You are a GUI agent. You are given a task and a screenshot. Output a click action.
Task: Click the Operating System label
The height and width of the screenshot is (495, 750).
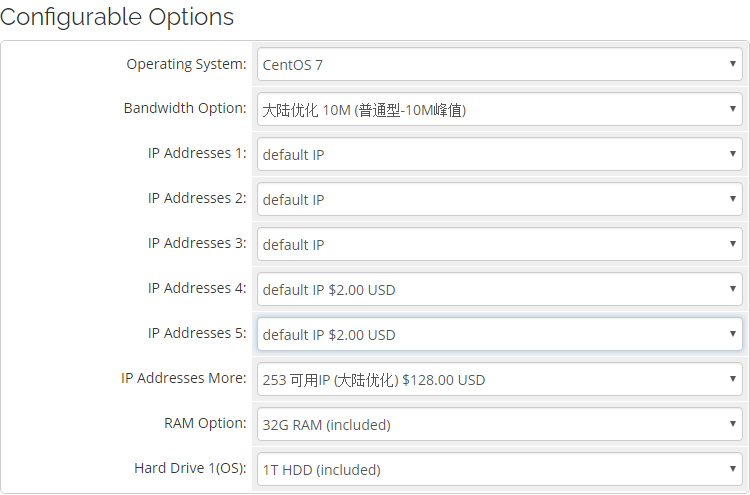pos(186,64)
